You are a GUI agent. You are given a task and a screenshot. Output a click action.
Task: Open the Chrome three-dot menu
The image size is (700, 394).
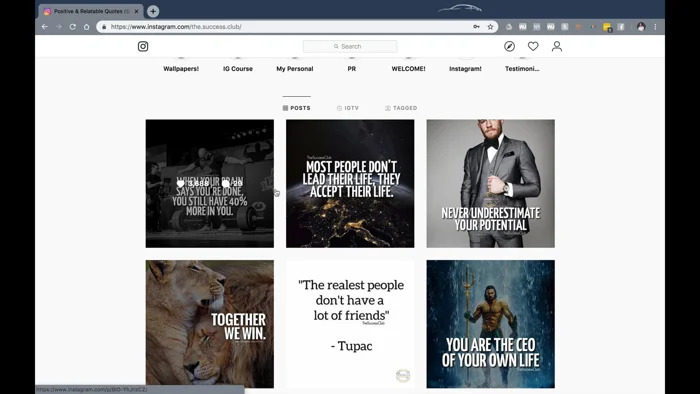pyautogui.click(x=655, y=27)
